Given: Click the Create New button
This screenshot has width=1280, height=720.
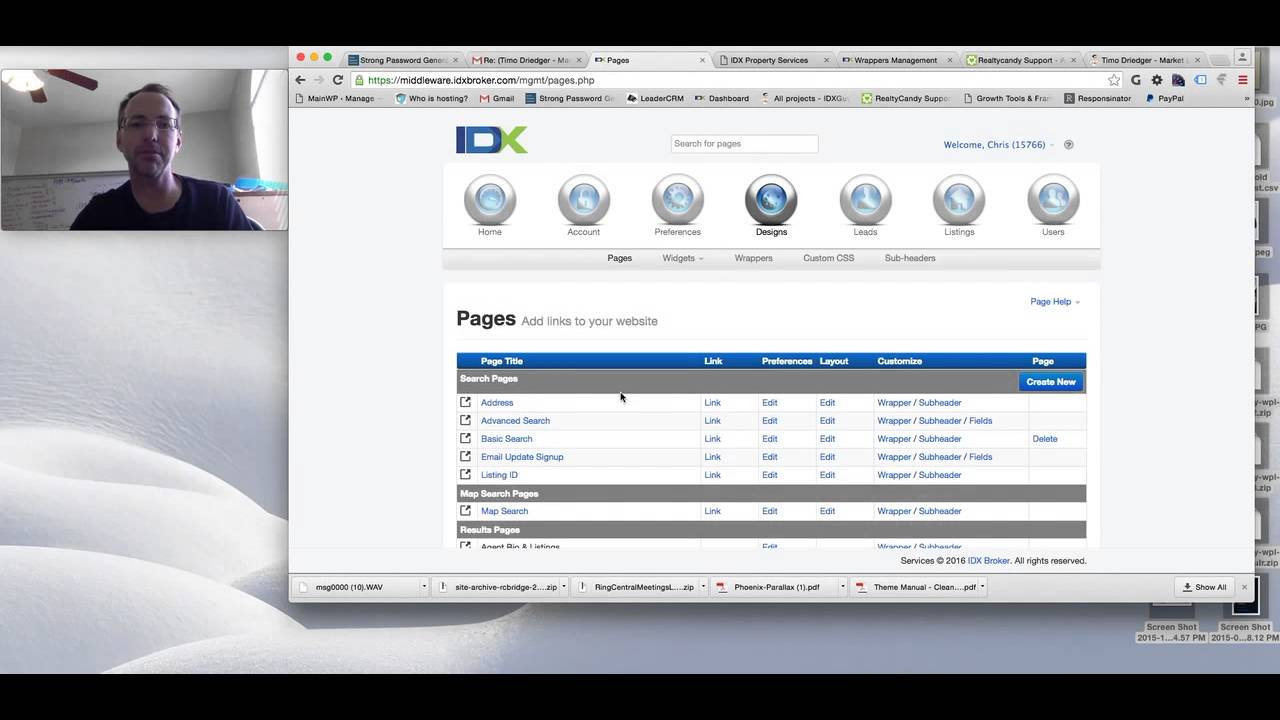Looking at the screenshot, I should pyautogui.click(x=1051, y=382).
